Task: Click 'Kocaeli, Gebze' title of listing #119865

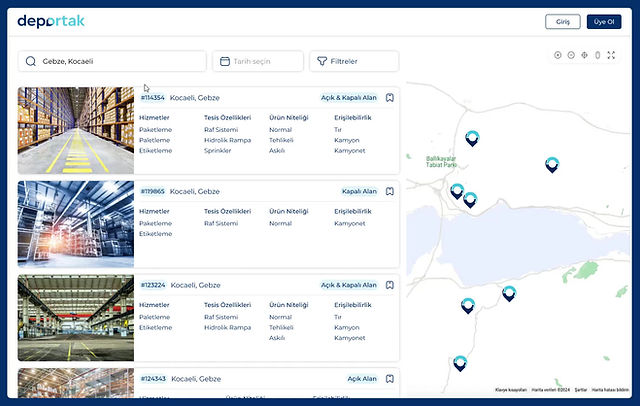Action: [x=195, y=191]
